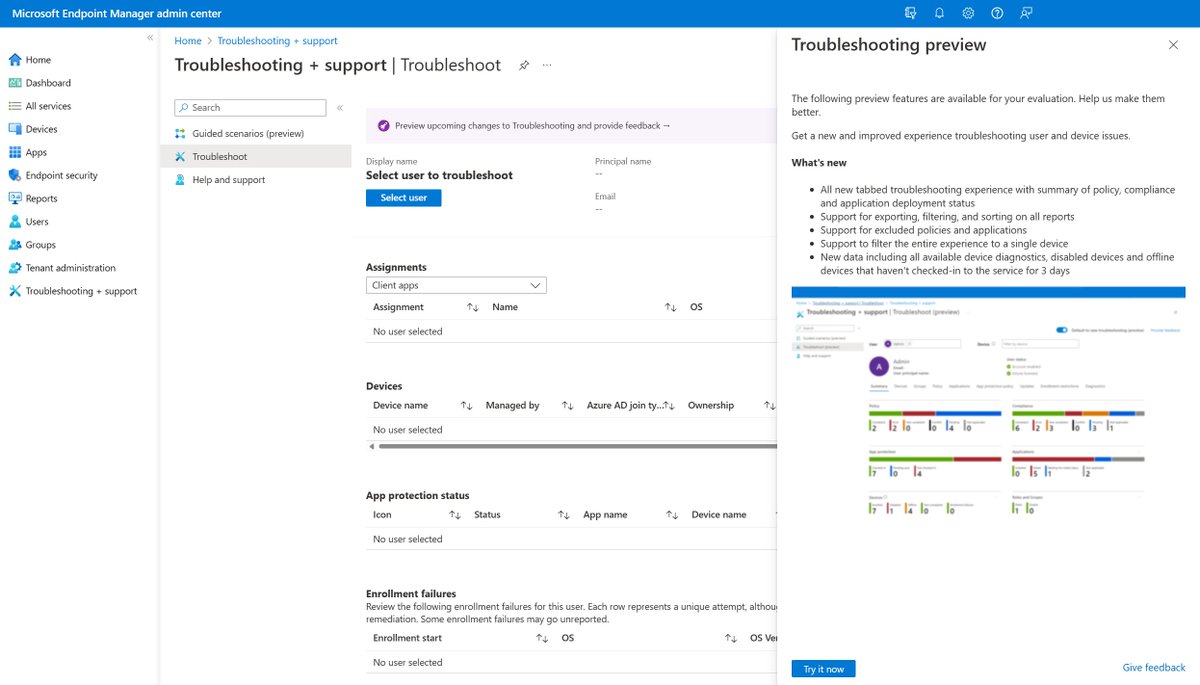This screenshot has width=1200, height=685.
Task: Sort the App protection Status column
Action: tap(563, 515)
